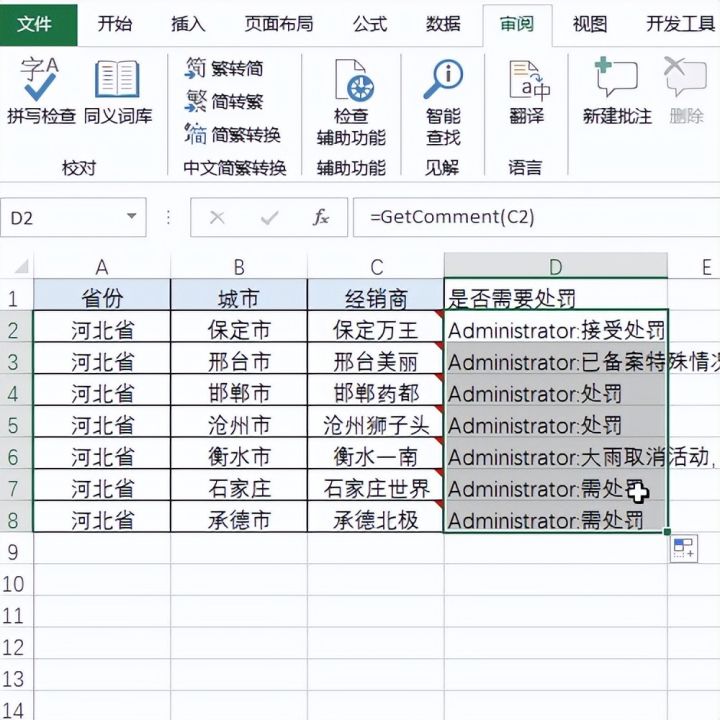
Task: Add a comment with 新建批注
Action: [617, 91]
